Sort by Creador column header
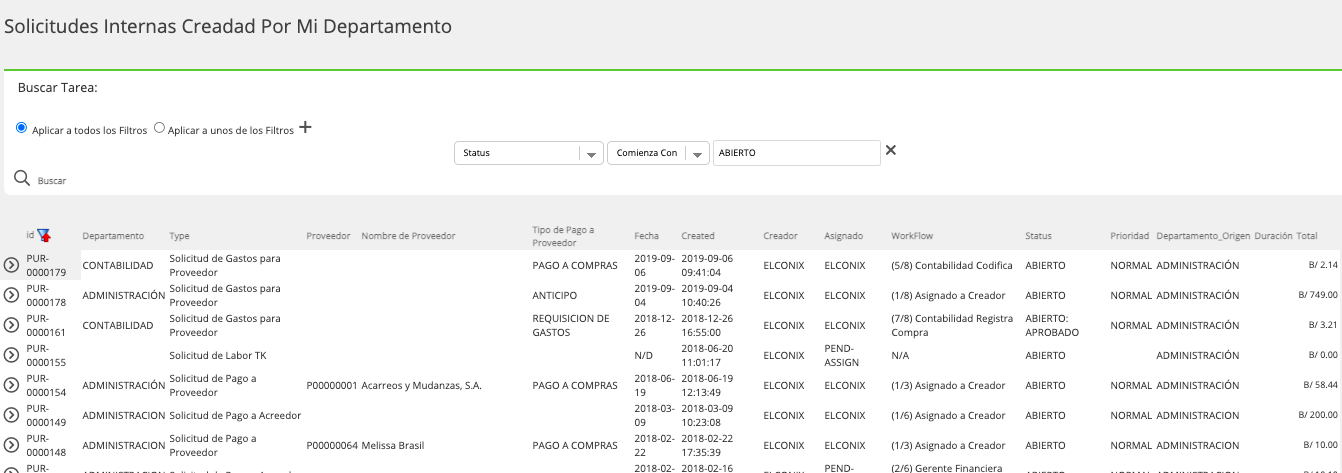 tap(780, 236)
